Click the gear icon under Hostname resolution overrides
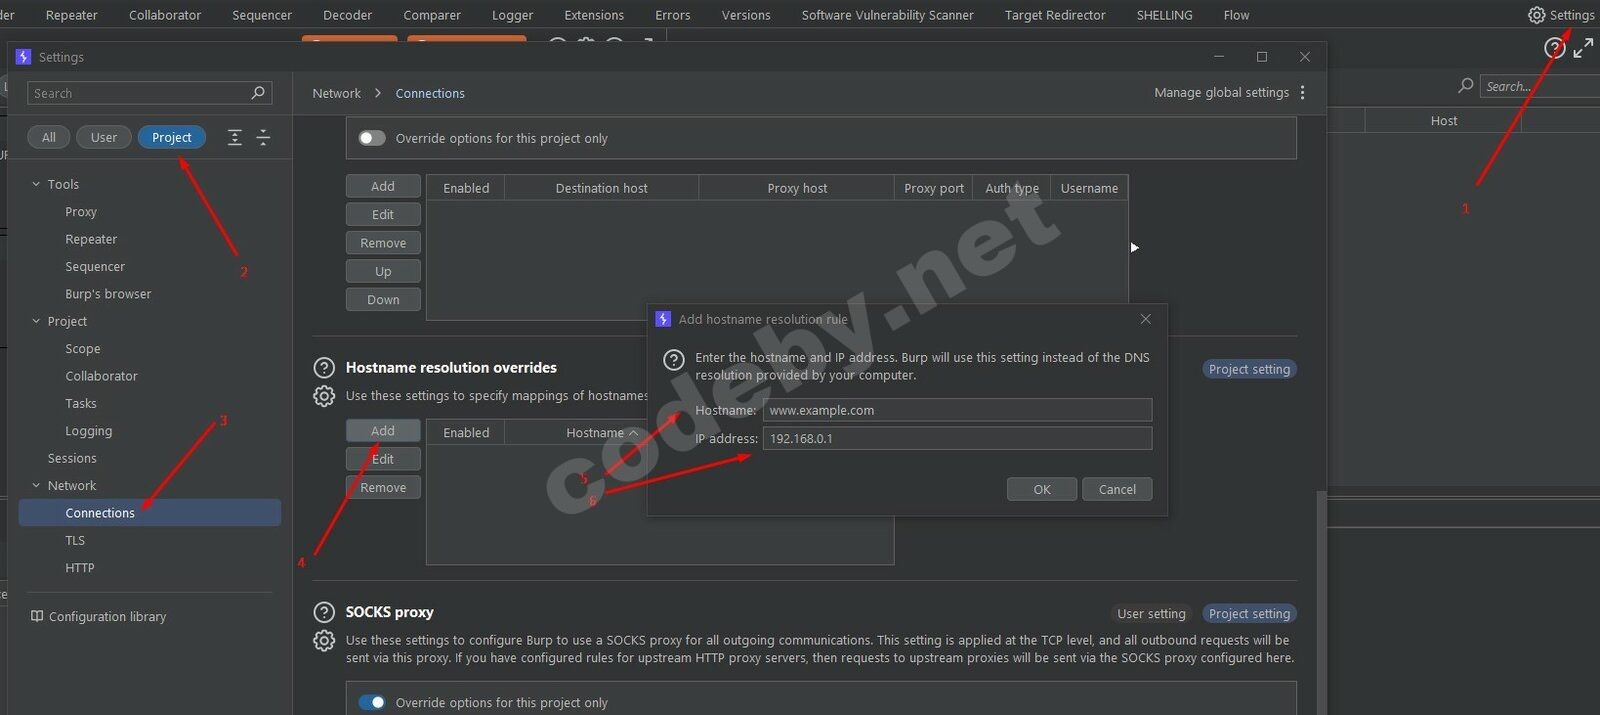Screen dimensions: 1600x715 [x=324, y=396]
